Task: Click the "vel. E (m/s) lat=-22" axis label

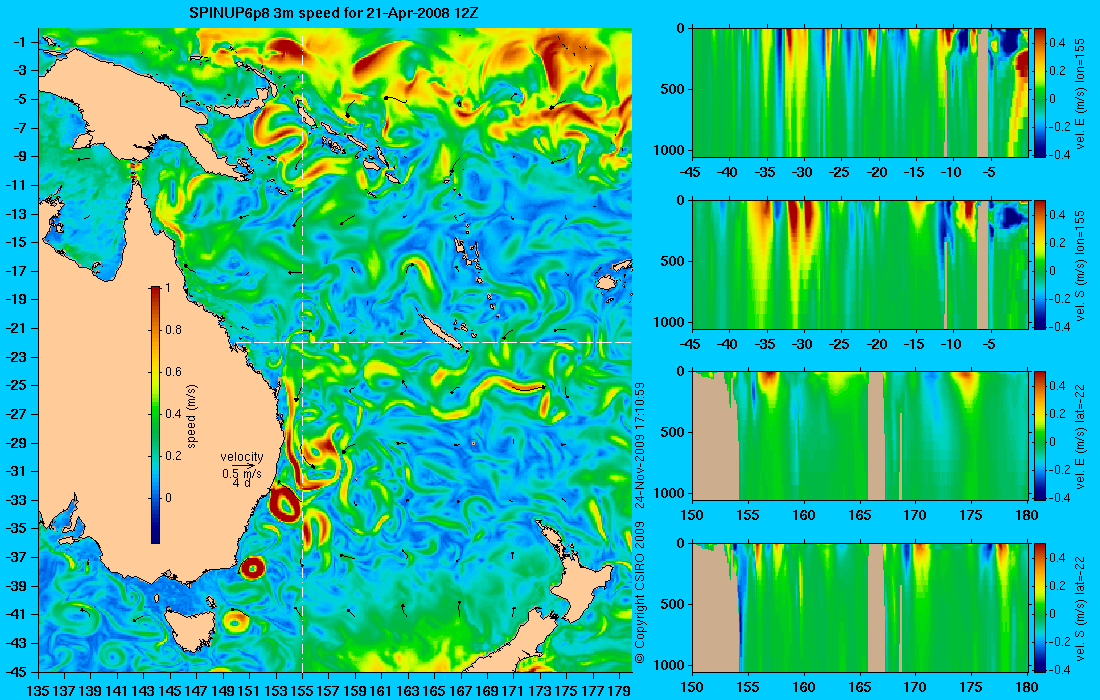Action: tap(1080, 436)
